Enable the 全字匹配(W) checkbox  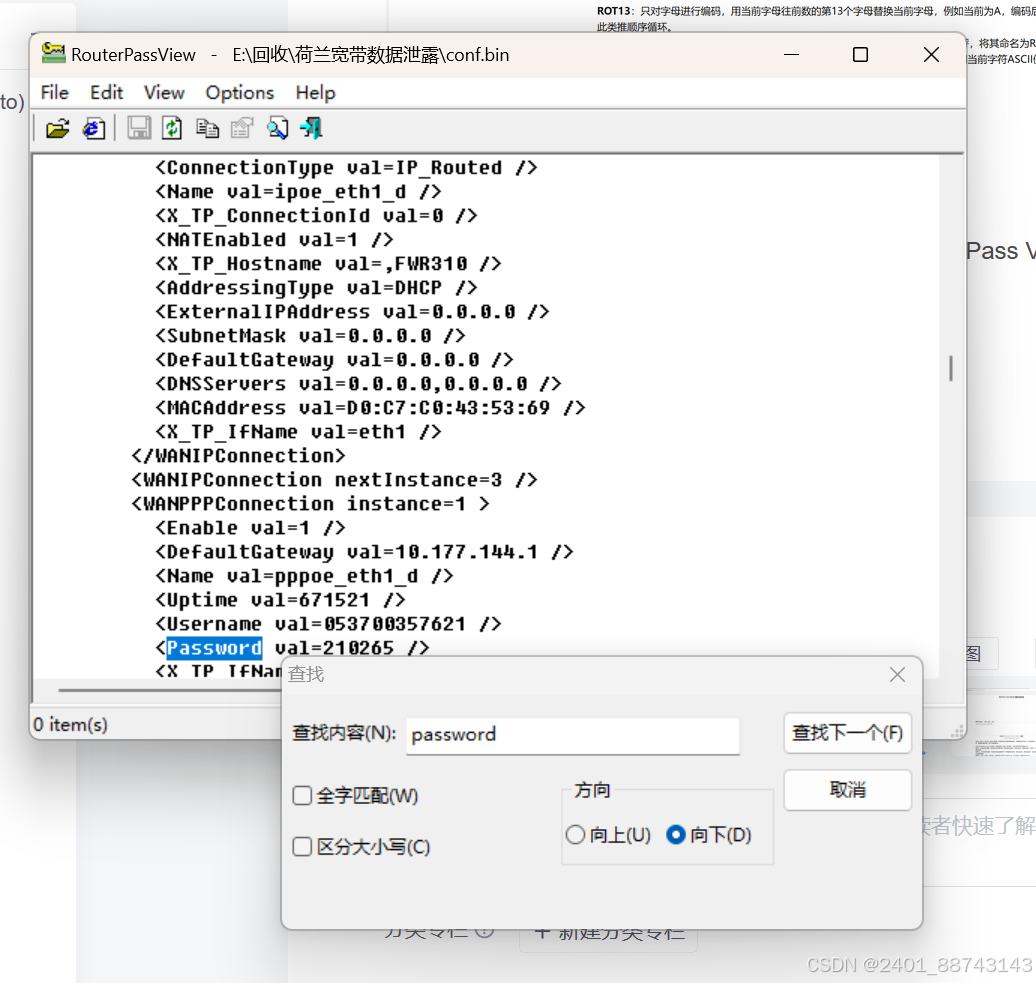click(x=302, y=795)
